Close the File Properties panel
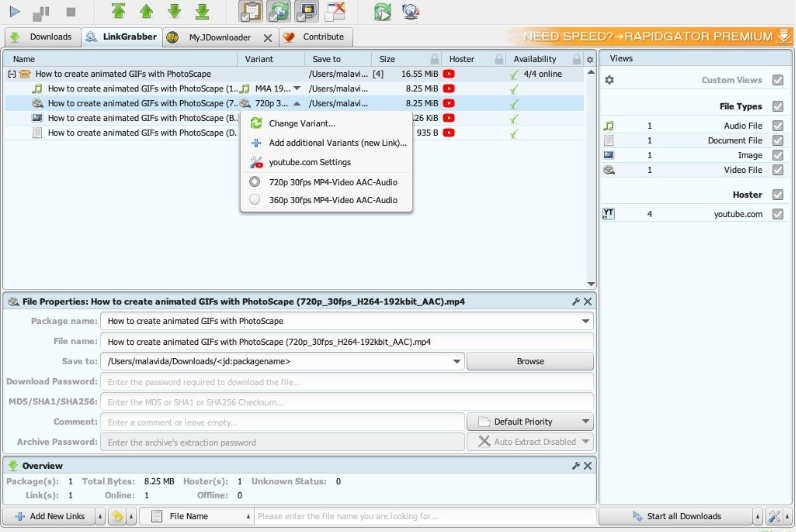 click(x=588, y=302)
